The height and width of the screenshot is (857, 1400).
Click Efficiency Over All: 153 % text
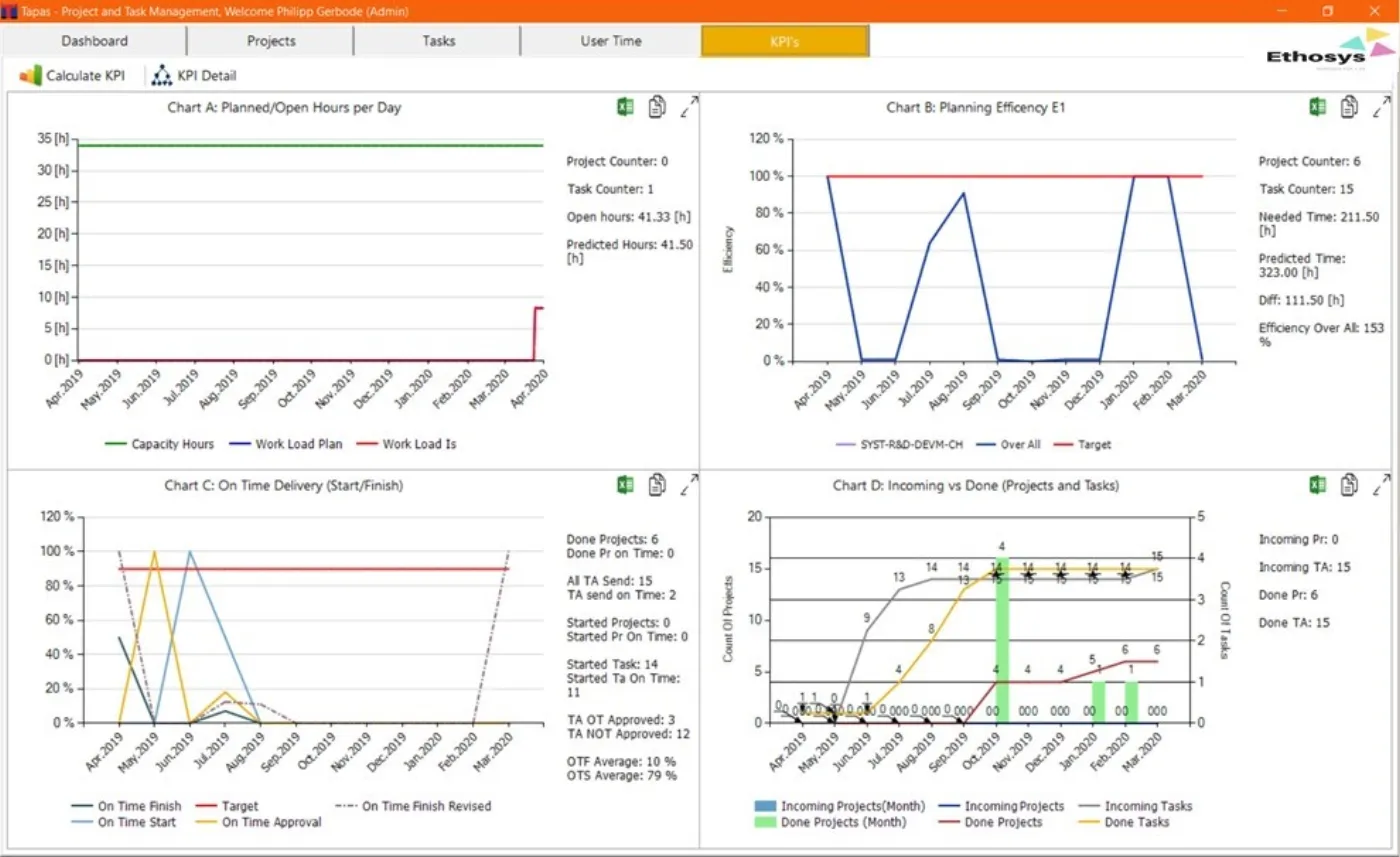1321,334
